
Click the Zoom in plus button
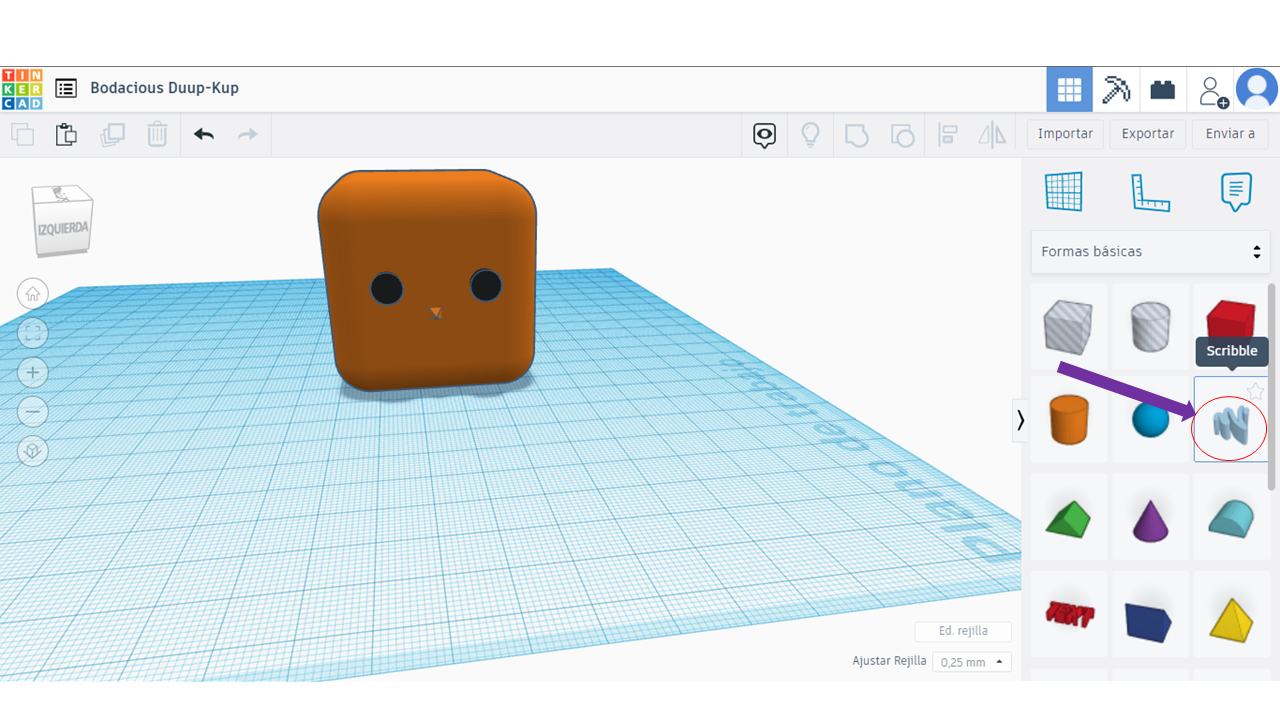(x=32, y=372)
